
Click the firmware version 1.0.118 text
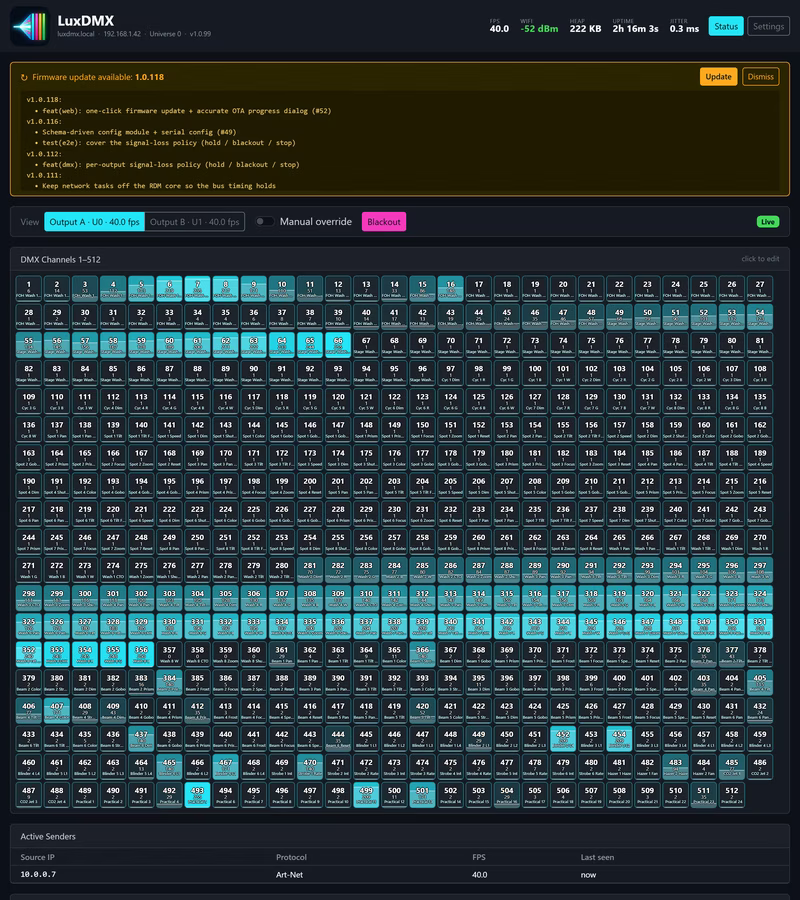click(x=149, y=77)
